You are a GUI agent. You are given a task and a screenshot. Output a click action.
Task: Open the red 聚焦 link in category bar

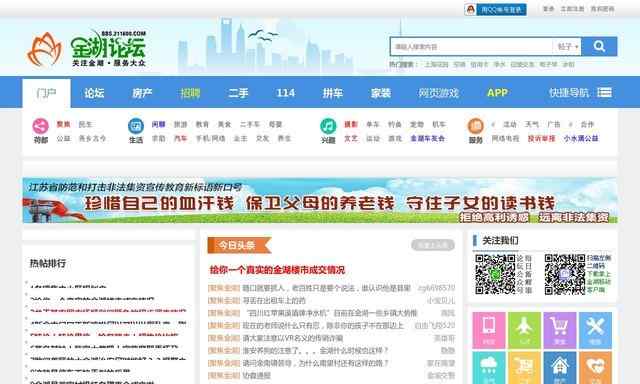coord(63,124)
